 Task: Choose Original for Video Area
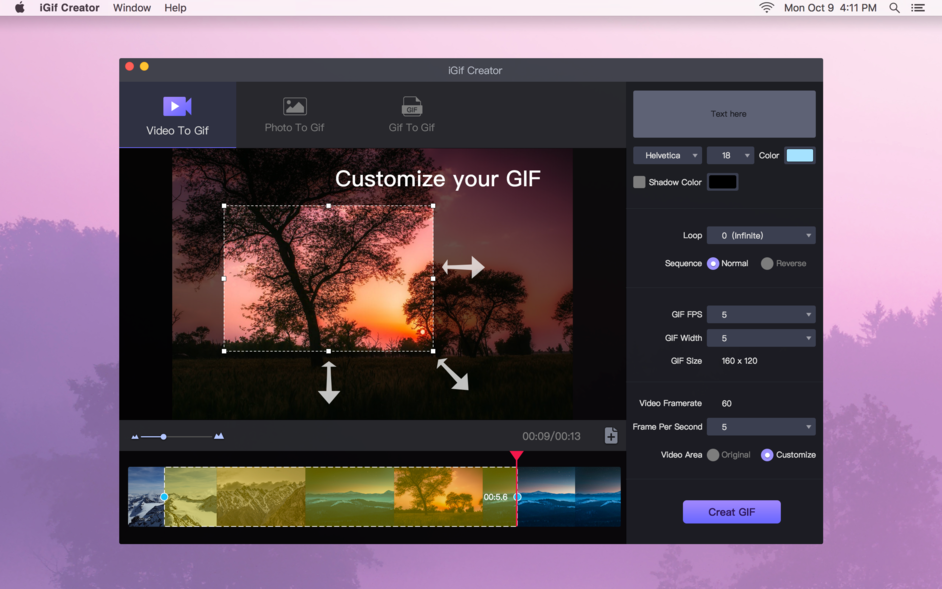[715, 454]
